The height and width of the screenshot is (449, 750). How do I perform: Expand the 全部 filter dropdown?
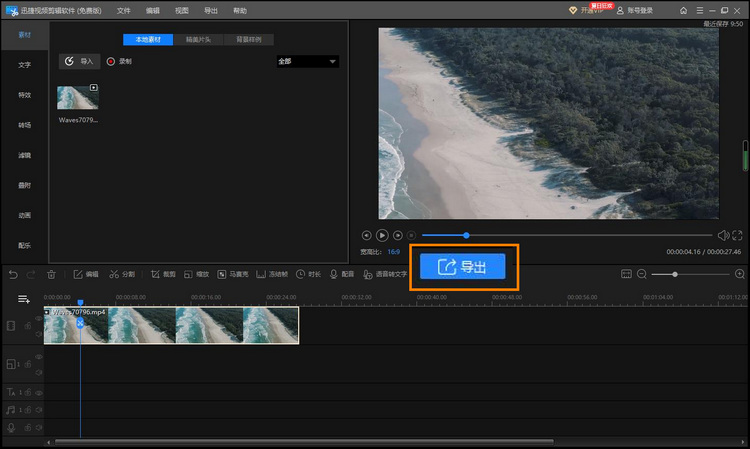pos(308,61)
